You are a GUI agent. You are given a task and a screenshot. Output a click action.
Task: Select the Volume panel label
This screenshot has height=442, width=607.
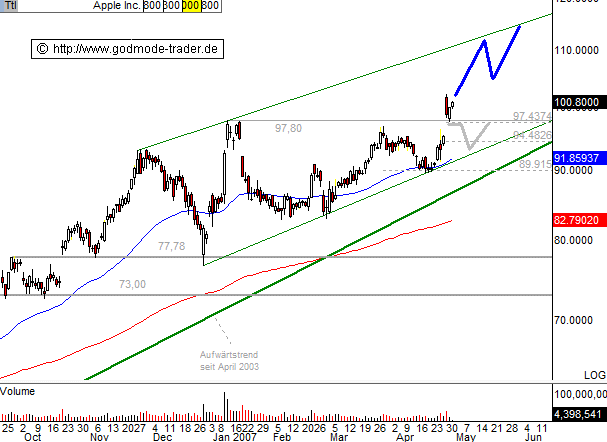click(19, 390)
